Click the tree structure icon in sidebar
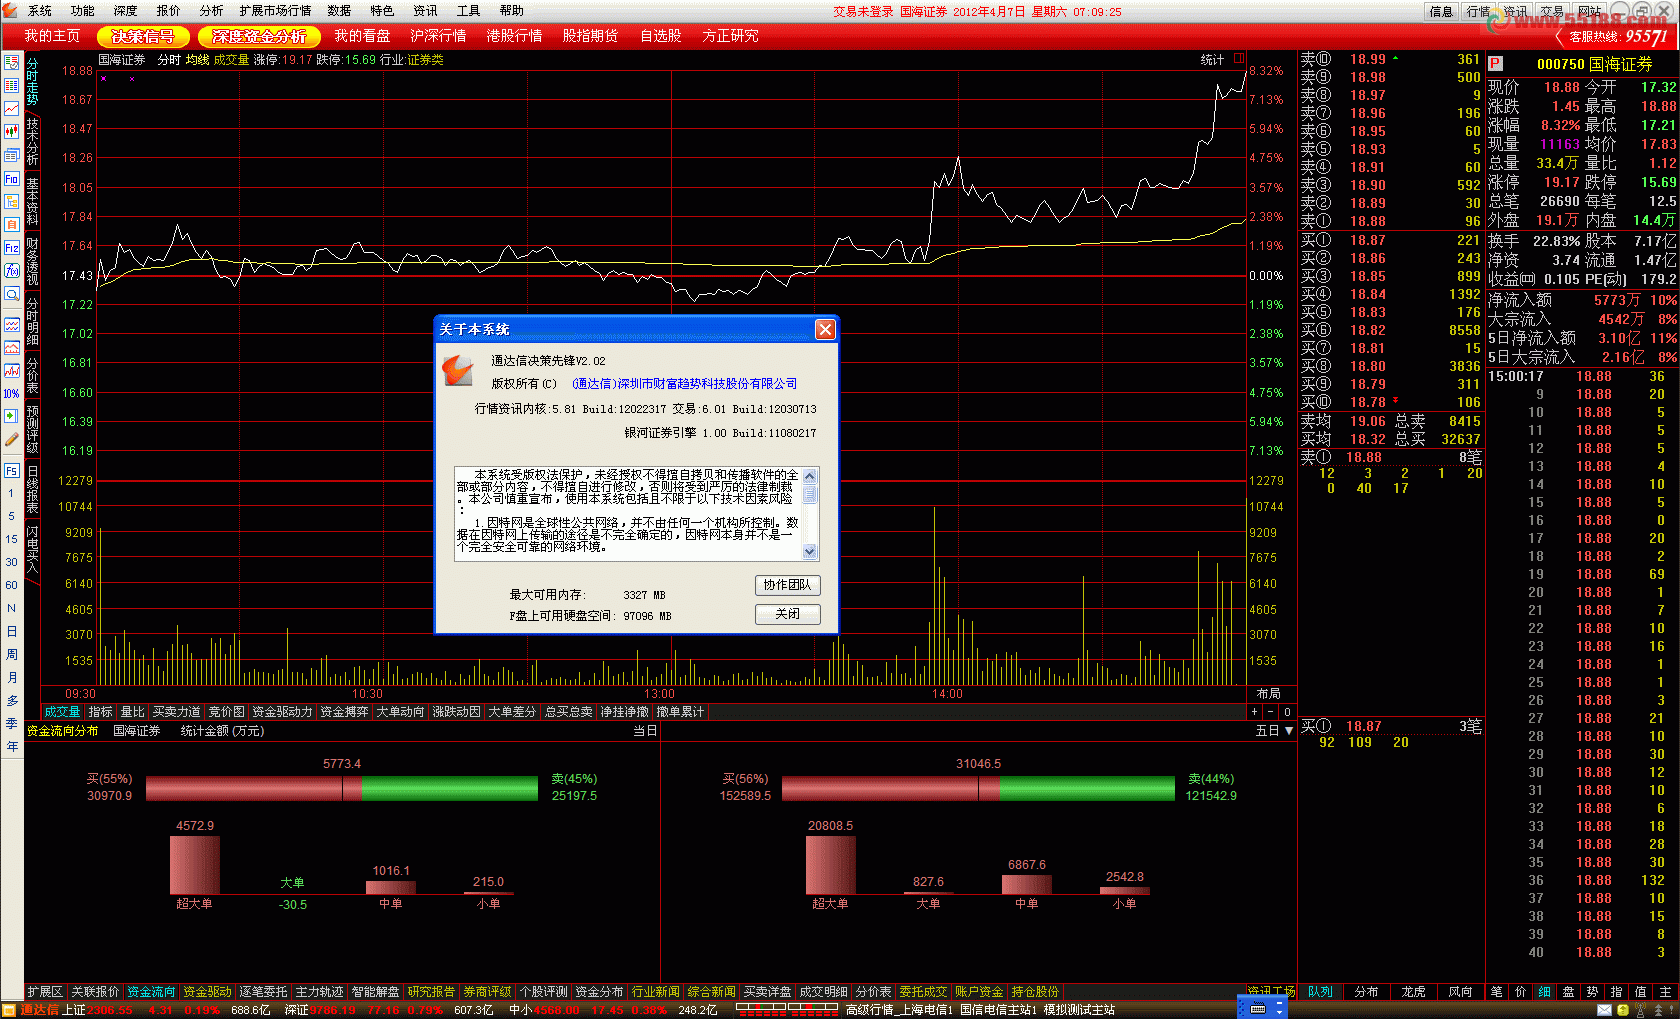 [x=11, y=201]
